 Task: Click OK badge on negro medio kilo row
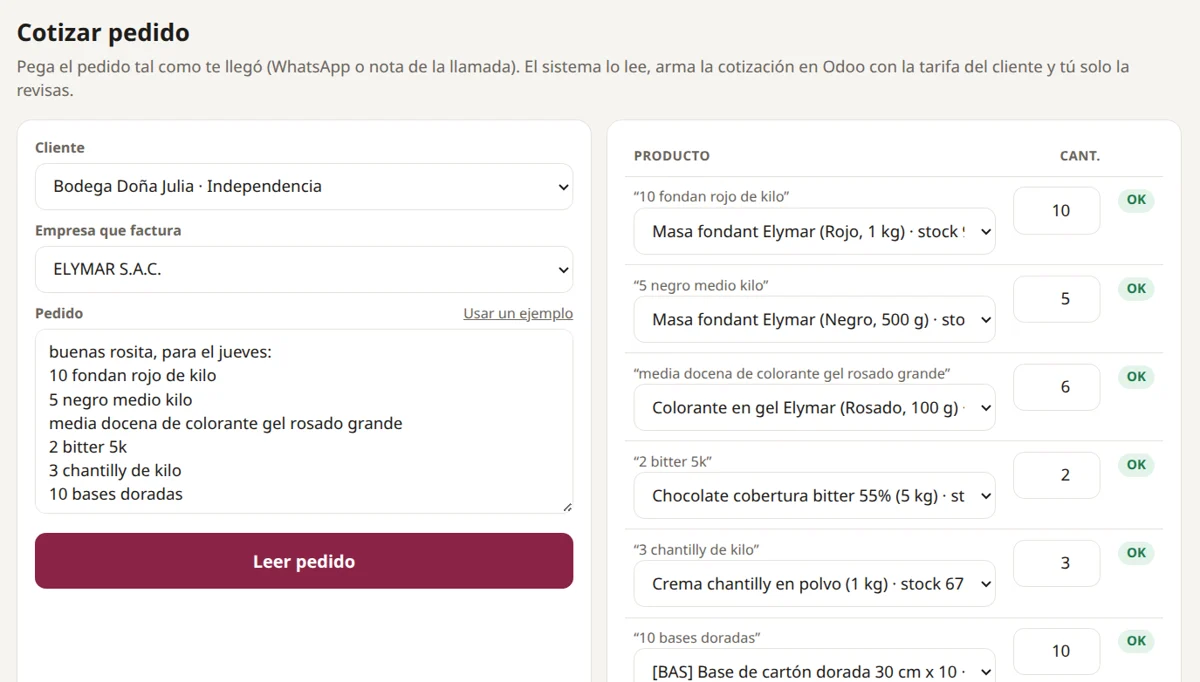point(1136,288)
